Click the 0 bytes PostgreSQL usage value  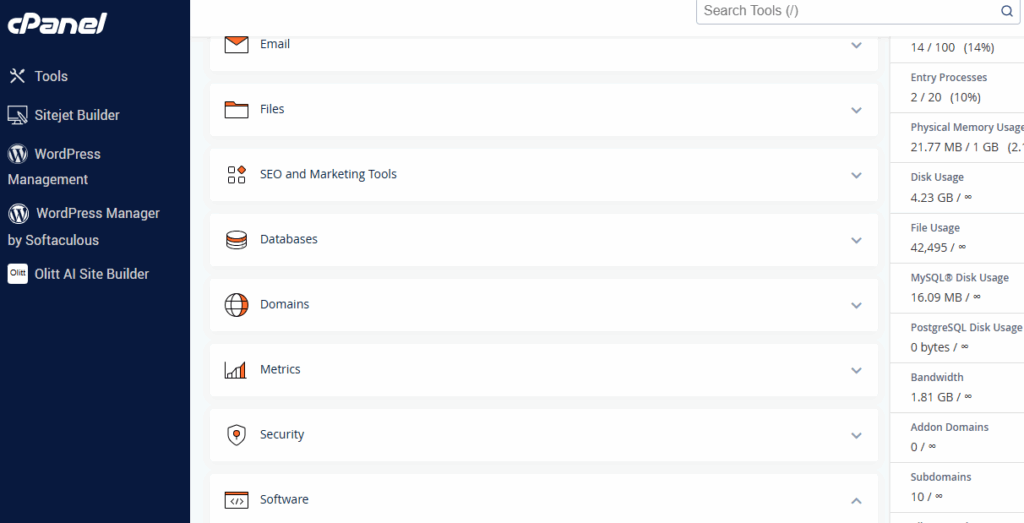[939, 347]
